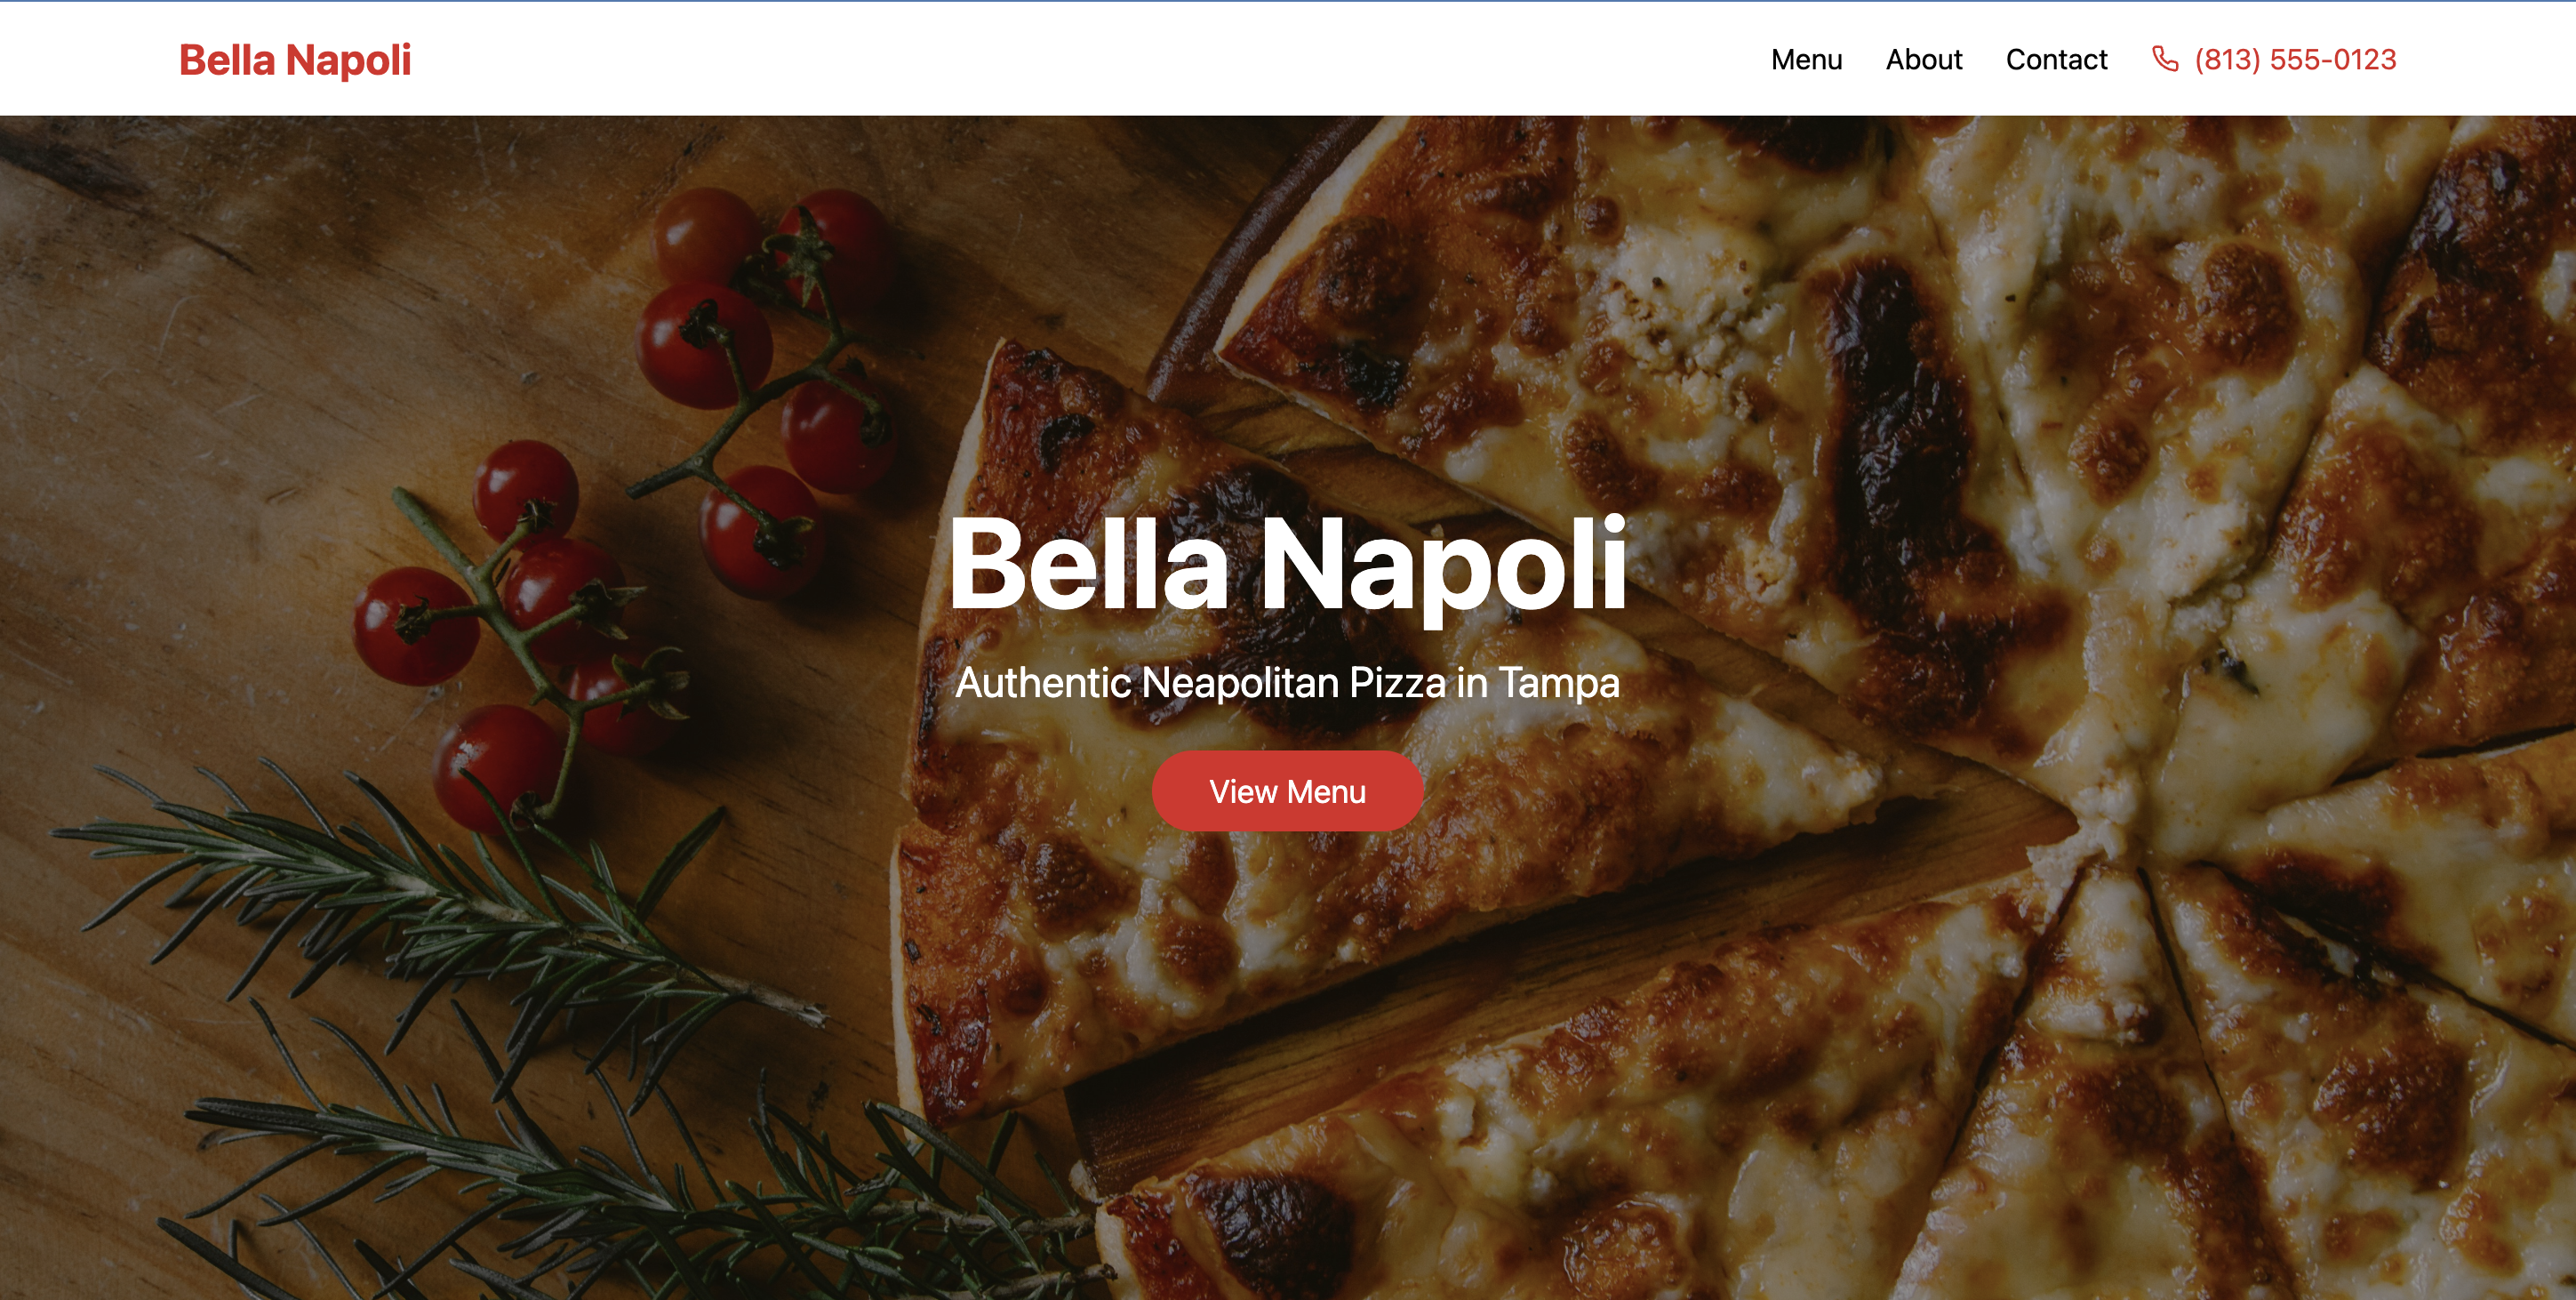Image resolution: width=2576 pixels, height=1300 pixels.
Task: Open the Menu navigation link
Action: 1806,60
